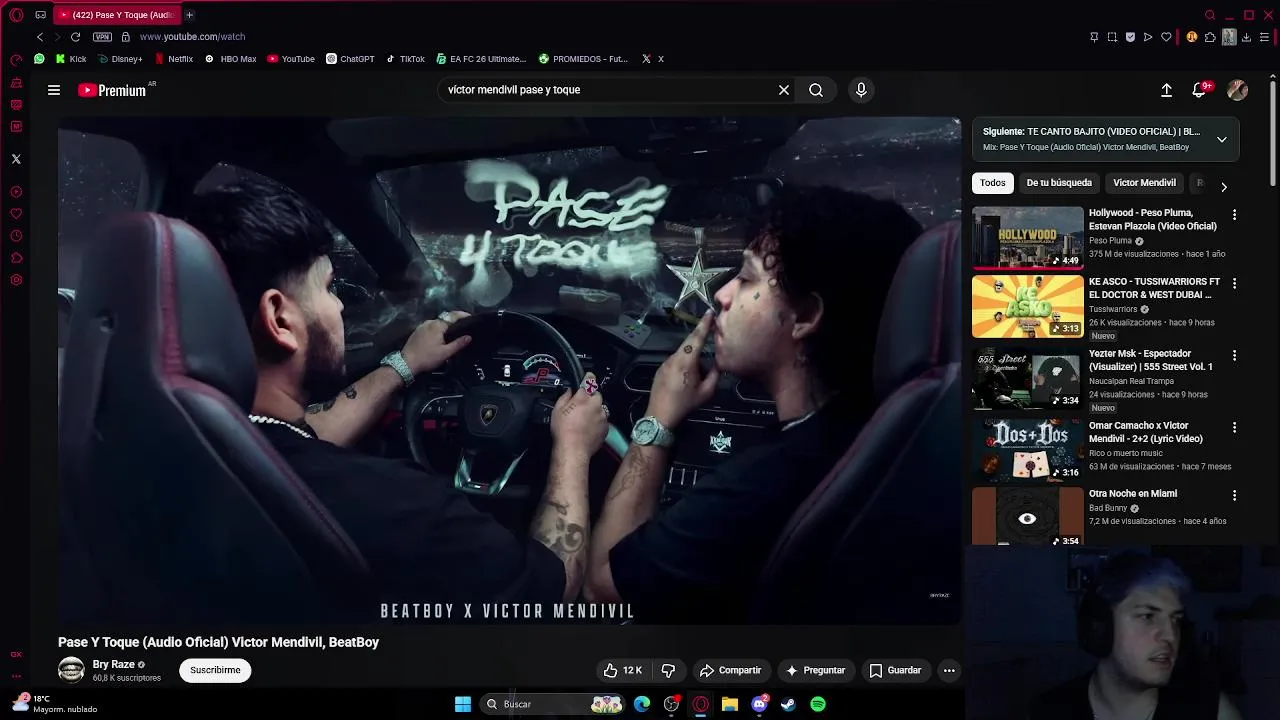Open KE ASCO Tussiwarriors video thumbnail
Viewport: 1280px width, 720px height.
pos(1027,307)
